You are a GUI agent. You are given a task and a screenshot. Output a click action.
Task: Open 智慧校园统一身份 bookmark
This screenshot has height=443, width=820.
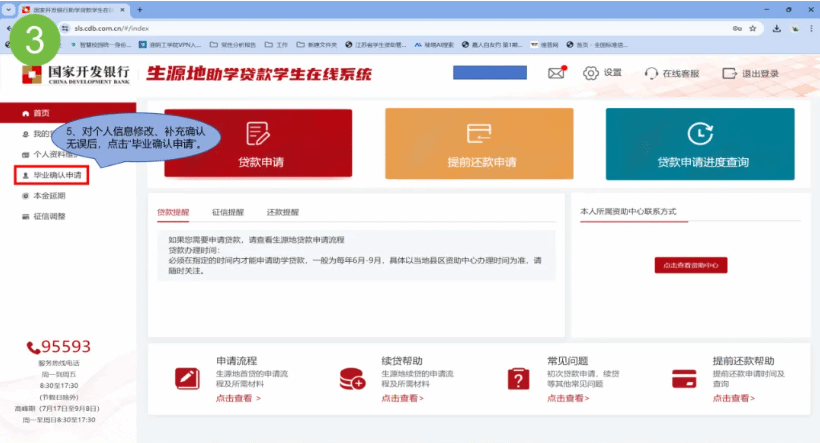click(100, 45)
